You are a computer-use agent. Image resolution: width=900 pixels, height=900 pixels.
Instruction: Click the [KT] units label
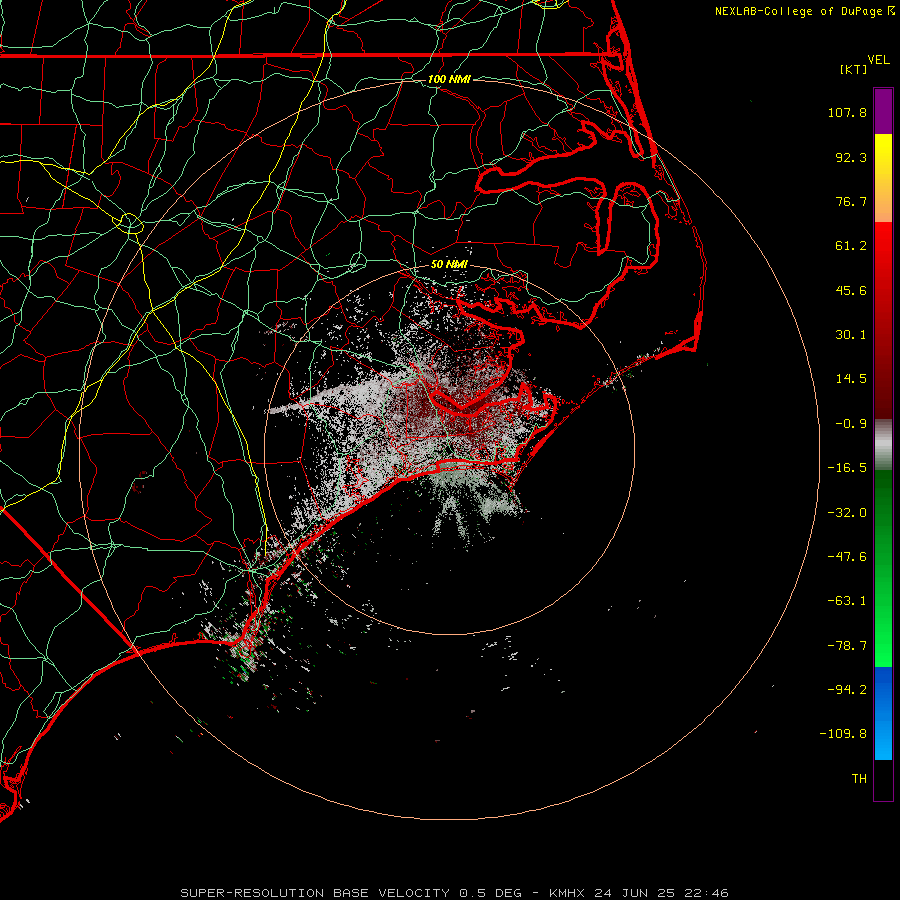click(853, 69)
